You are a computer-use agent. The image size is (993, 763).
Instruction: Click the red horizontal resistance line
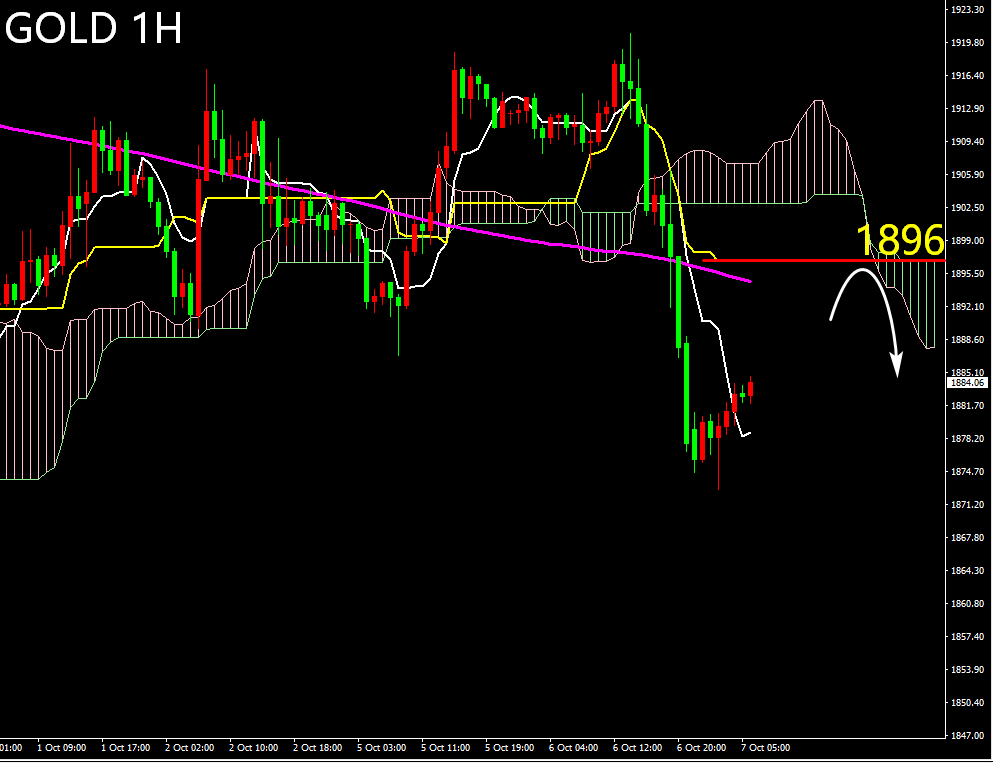tap(800, 260)
